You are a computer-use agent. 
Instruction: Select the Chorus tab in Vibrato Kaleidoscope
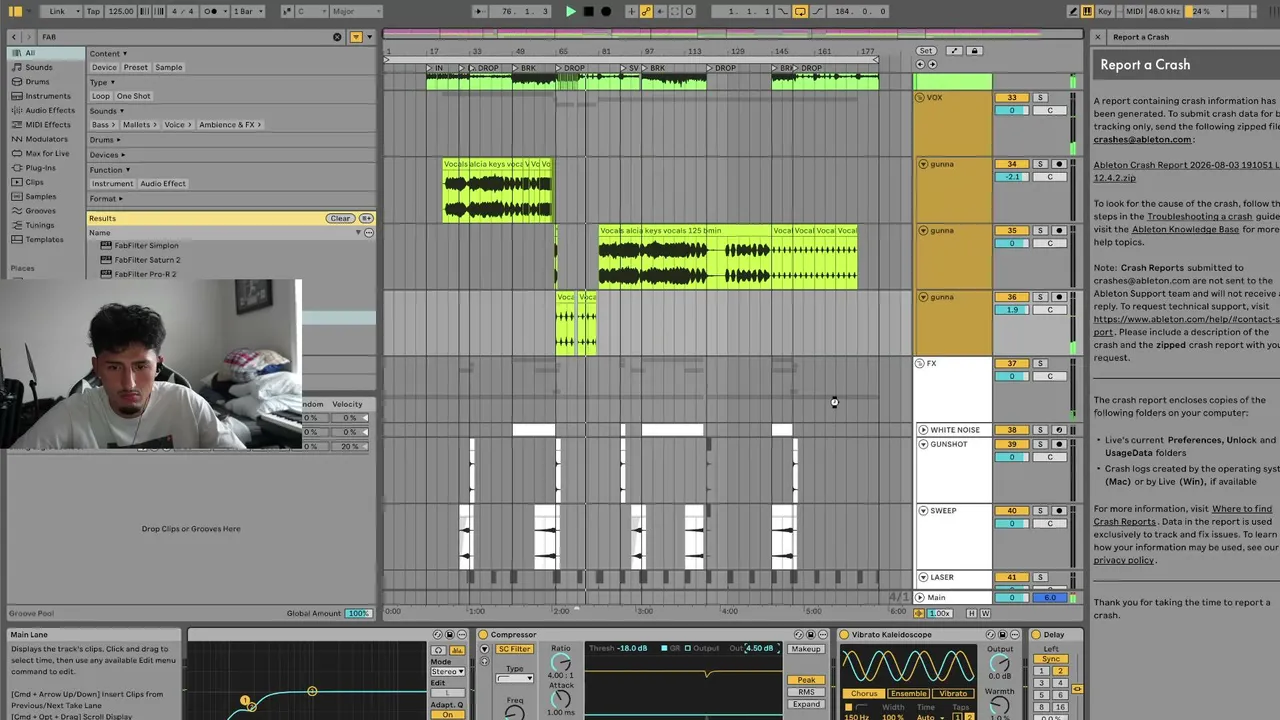[x=864, y=694]
